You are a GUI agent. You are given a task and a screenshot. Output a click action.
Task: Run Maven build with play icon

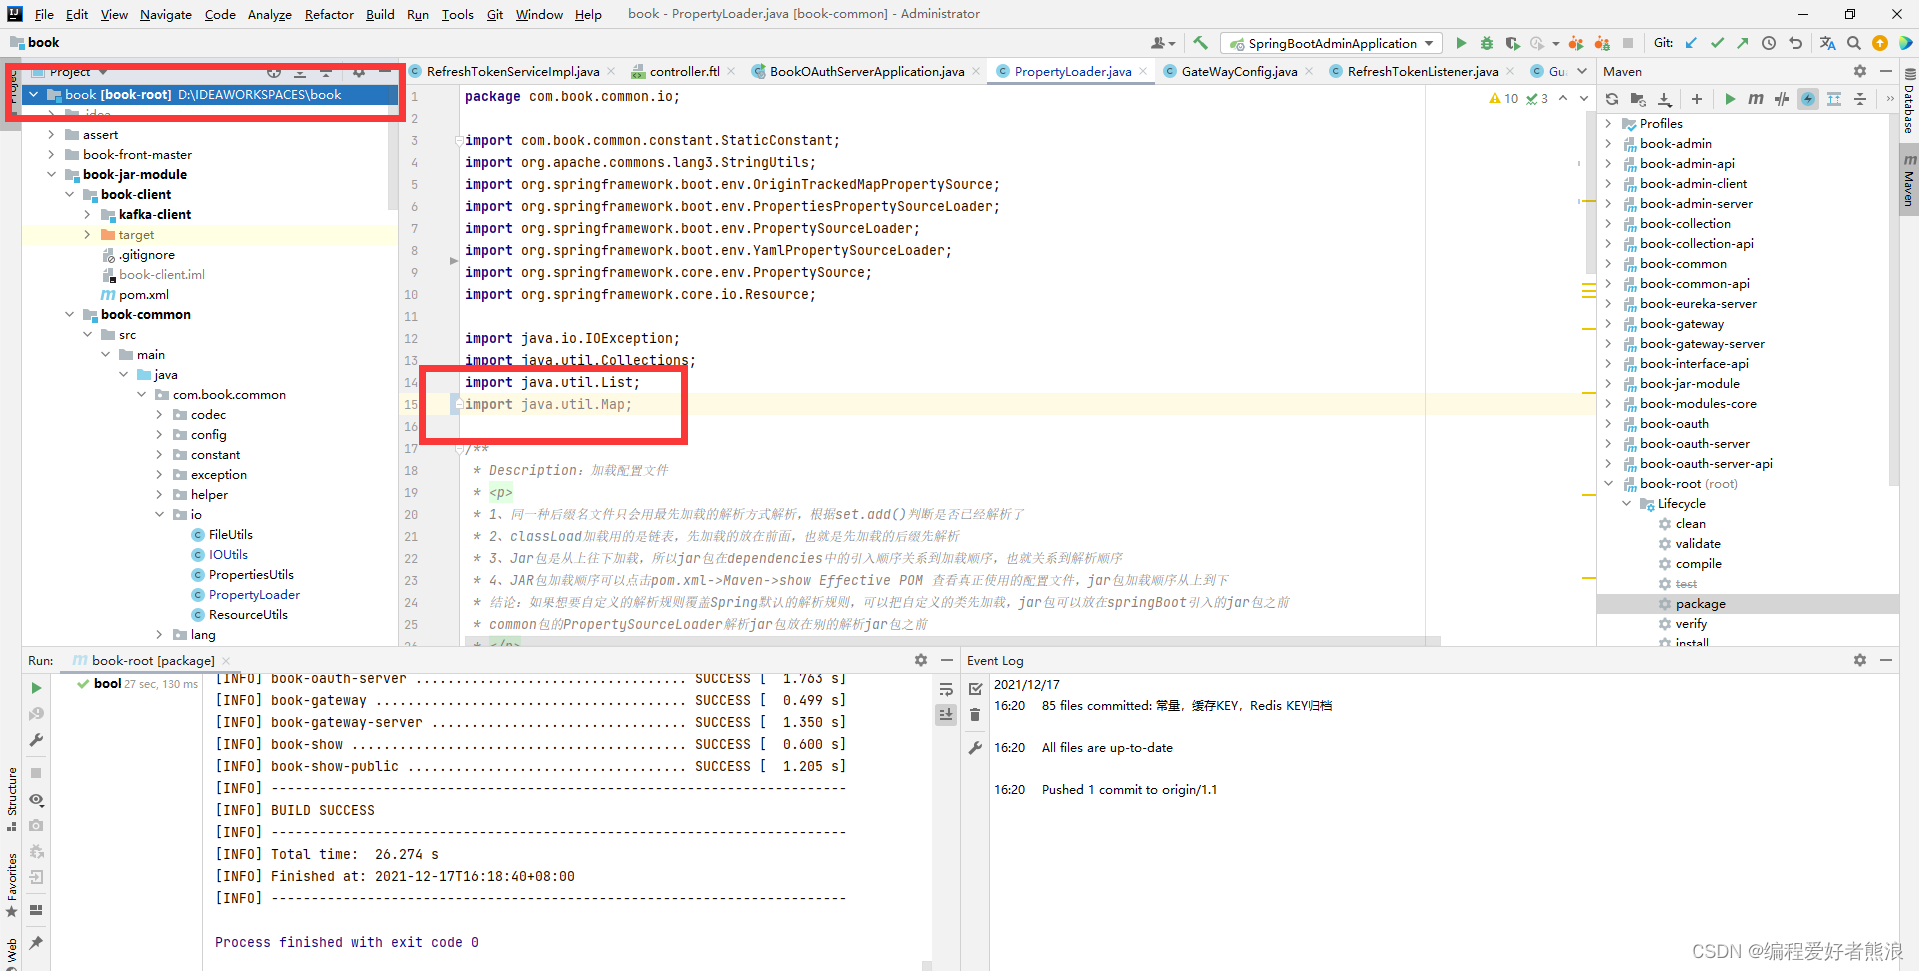tap(1730, 99)
